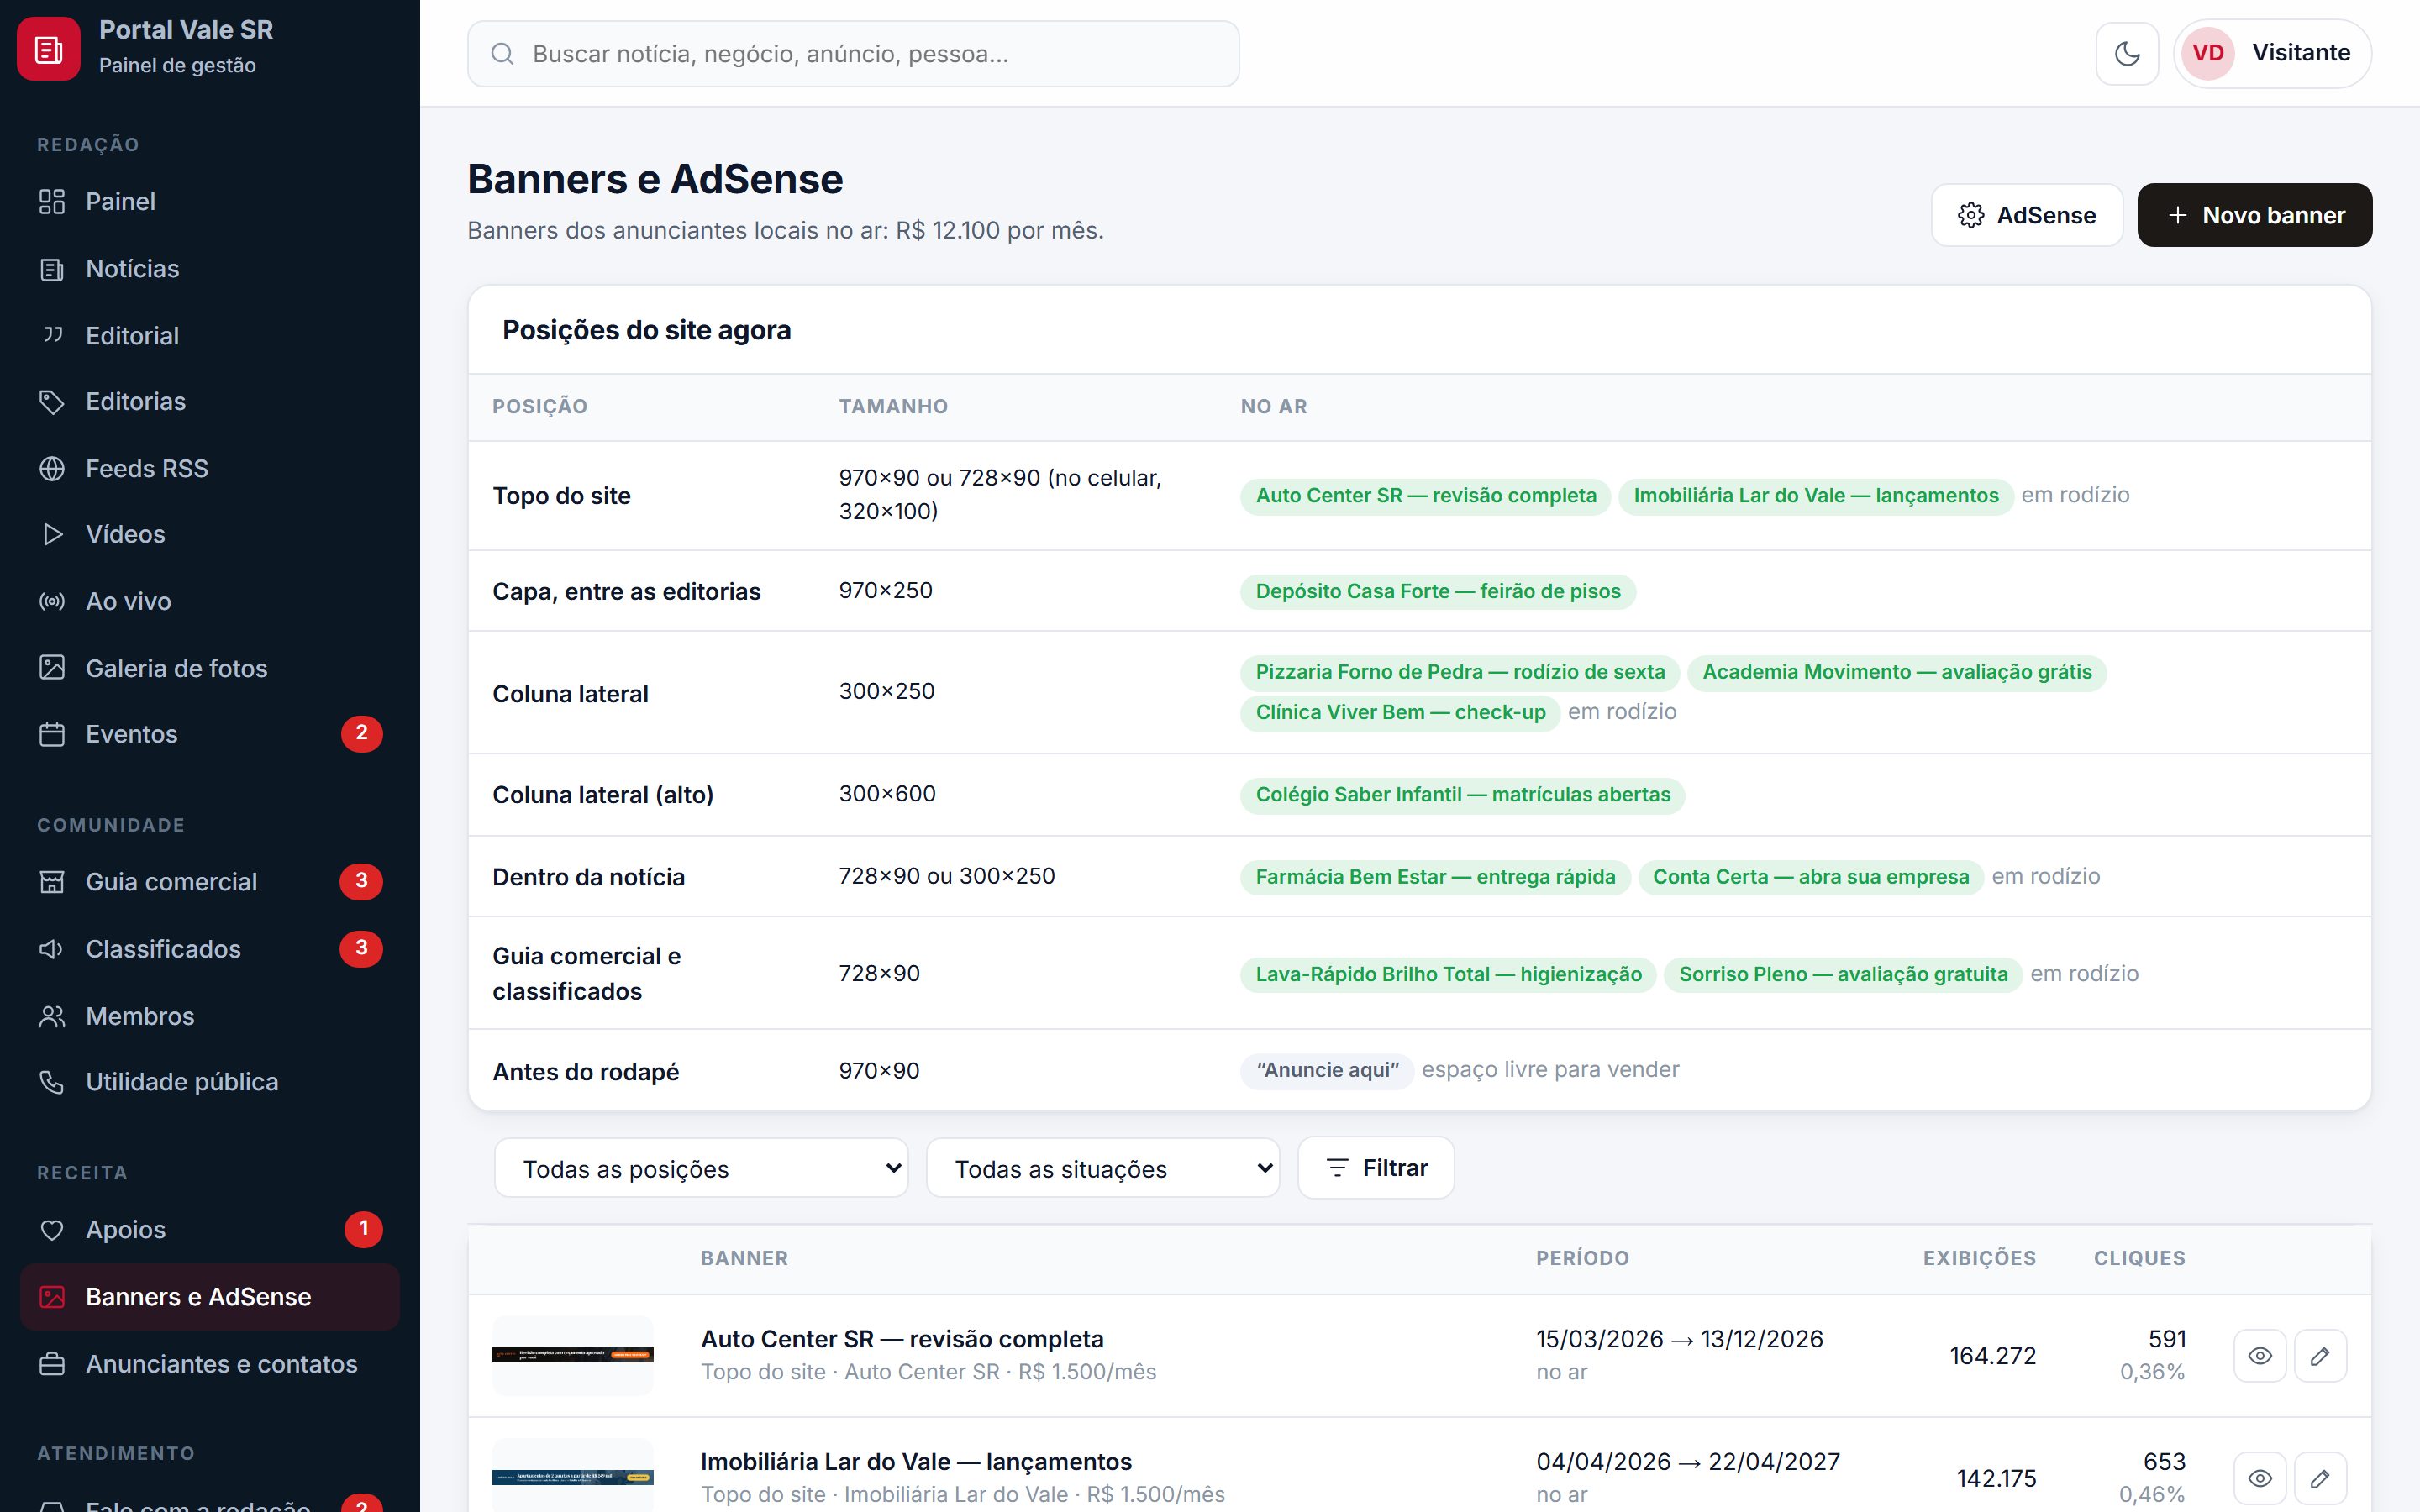The height and width of the screenshot is (1512, 2420).
Task: Click the Banners e AdSense sidebar icon
Action: tap(52, 1297)
